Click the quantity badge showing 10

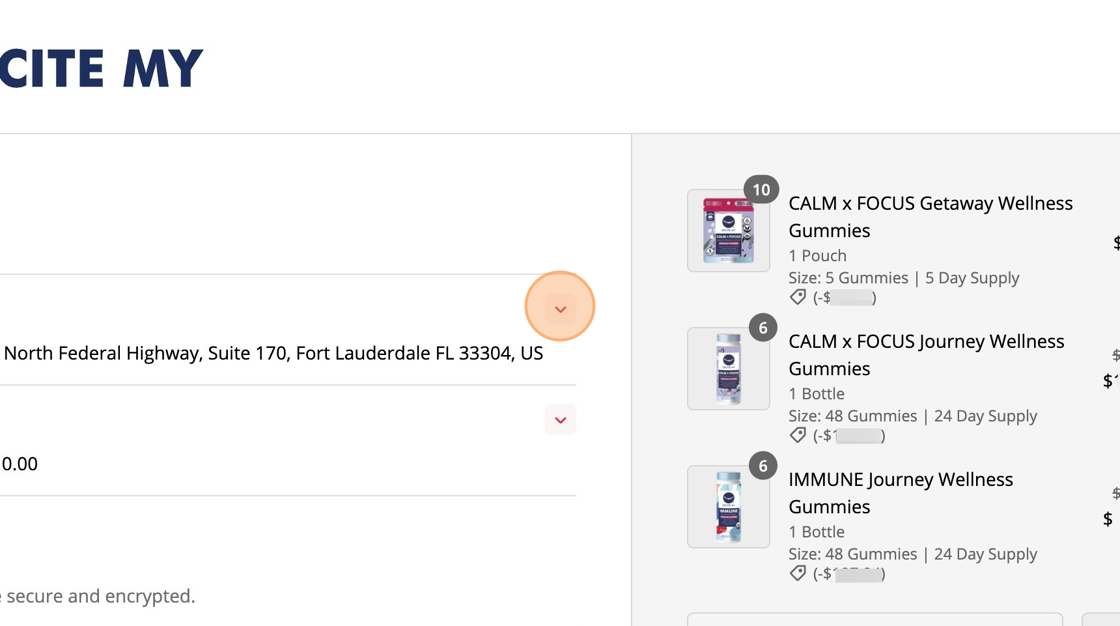(761, 189)
